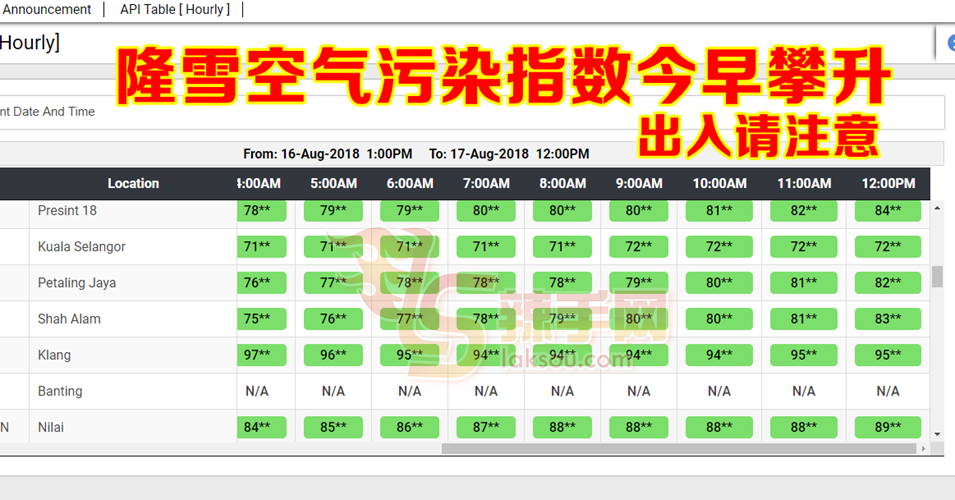Image resolution: width=955 pixels, height=500 pixels.
Task: Click the Location column header
Action: [x=133, y=184]
